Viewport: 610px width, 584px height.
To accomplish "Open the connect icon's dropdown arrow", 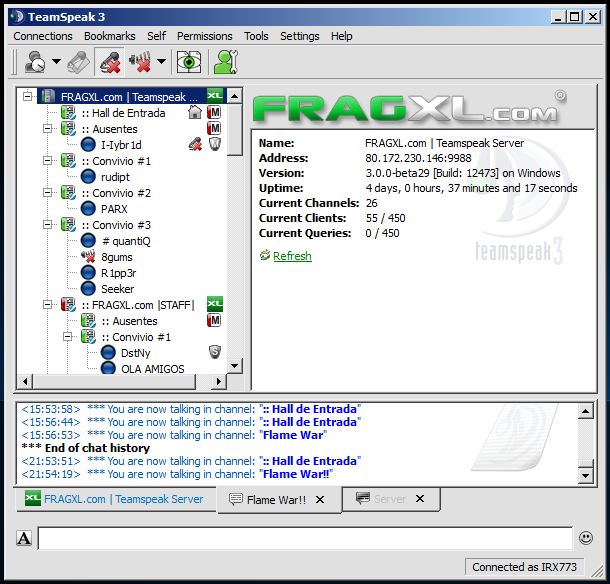I will [56, 61].
